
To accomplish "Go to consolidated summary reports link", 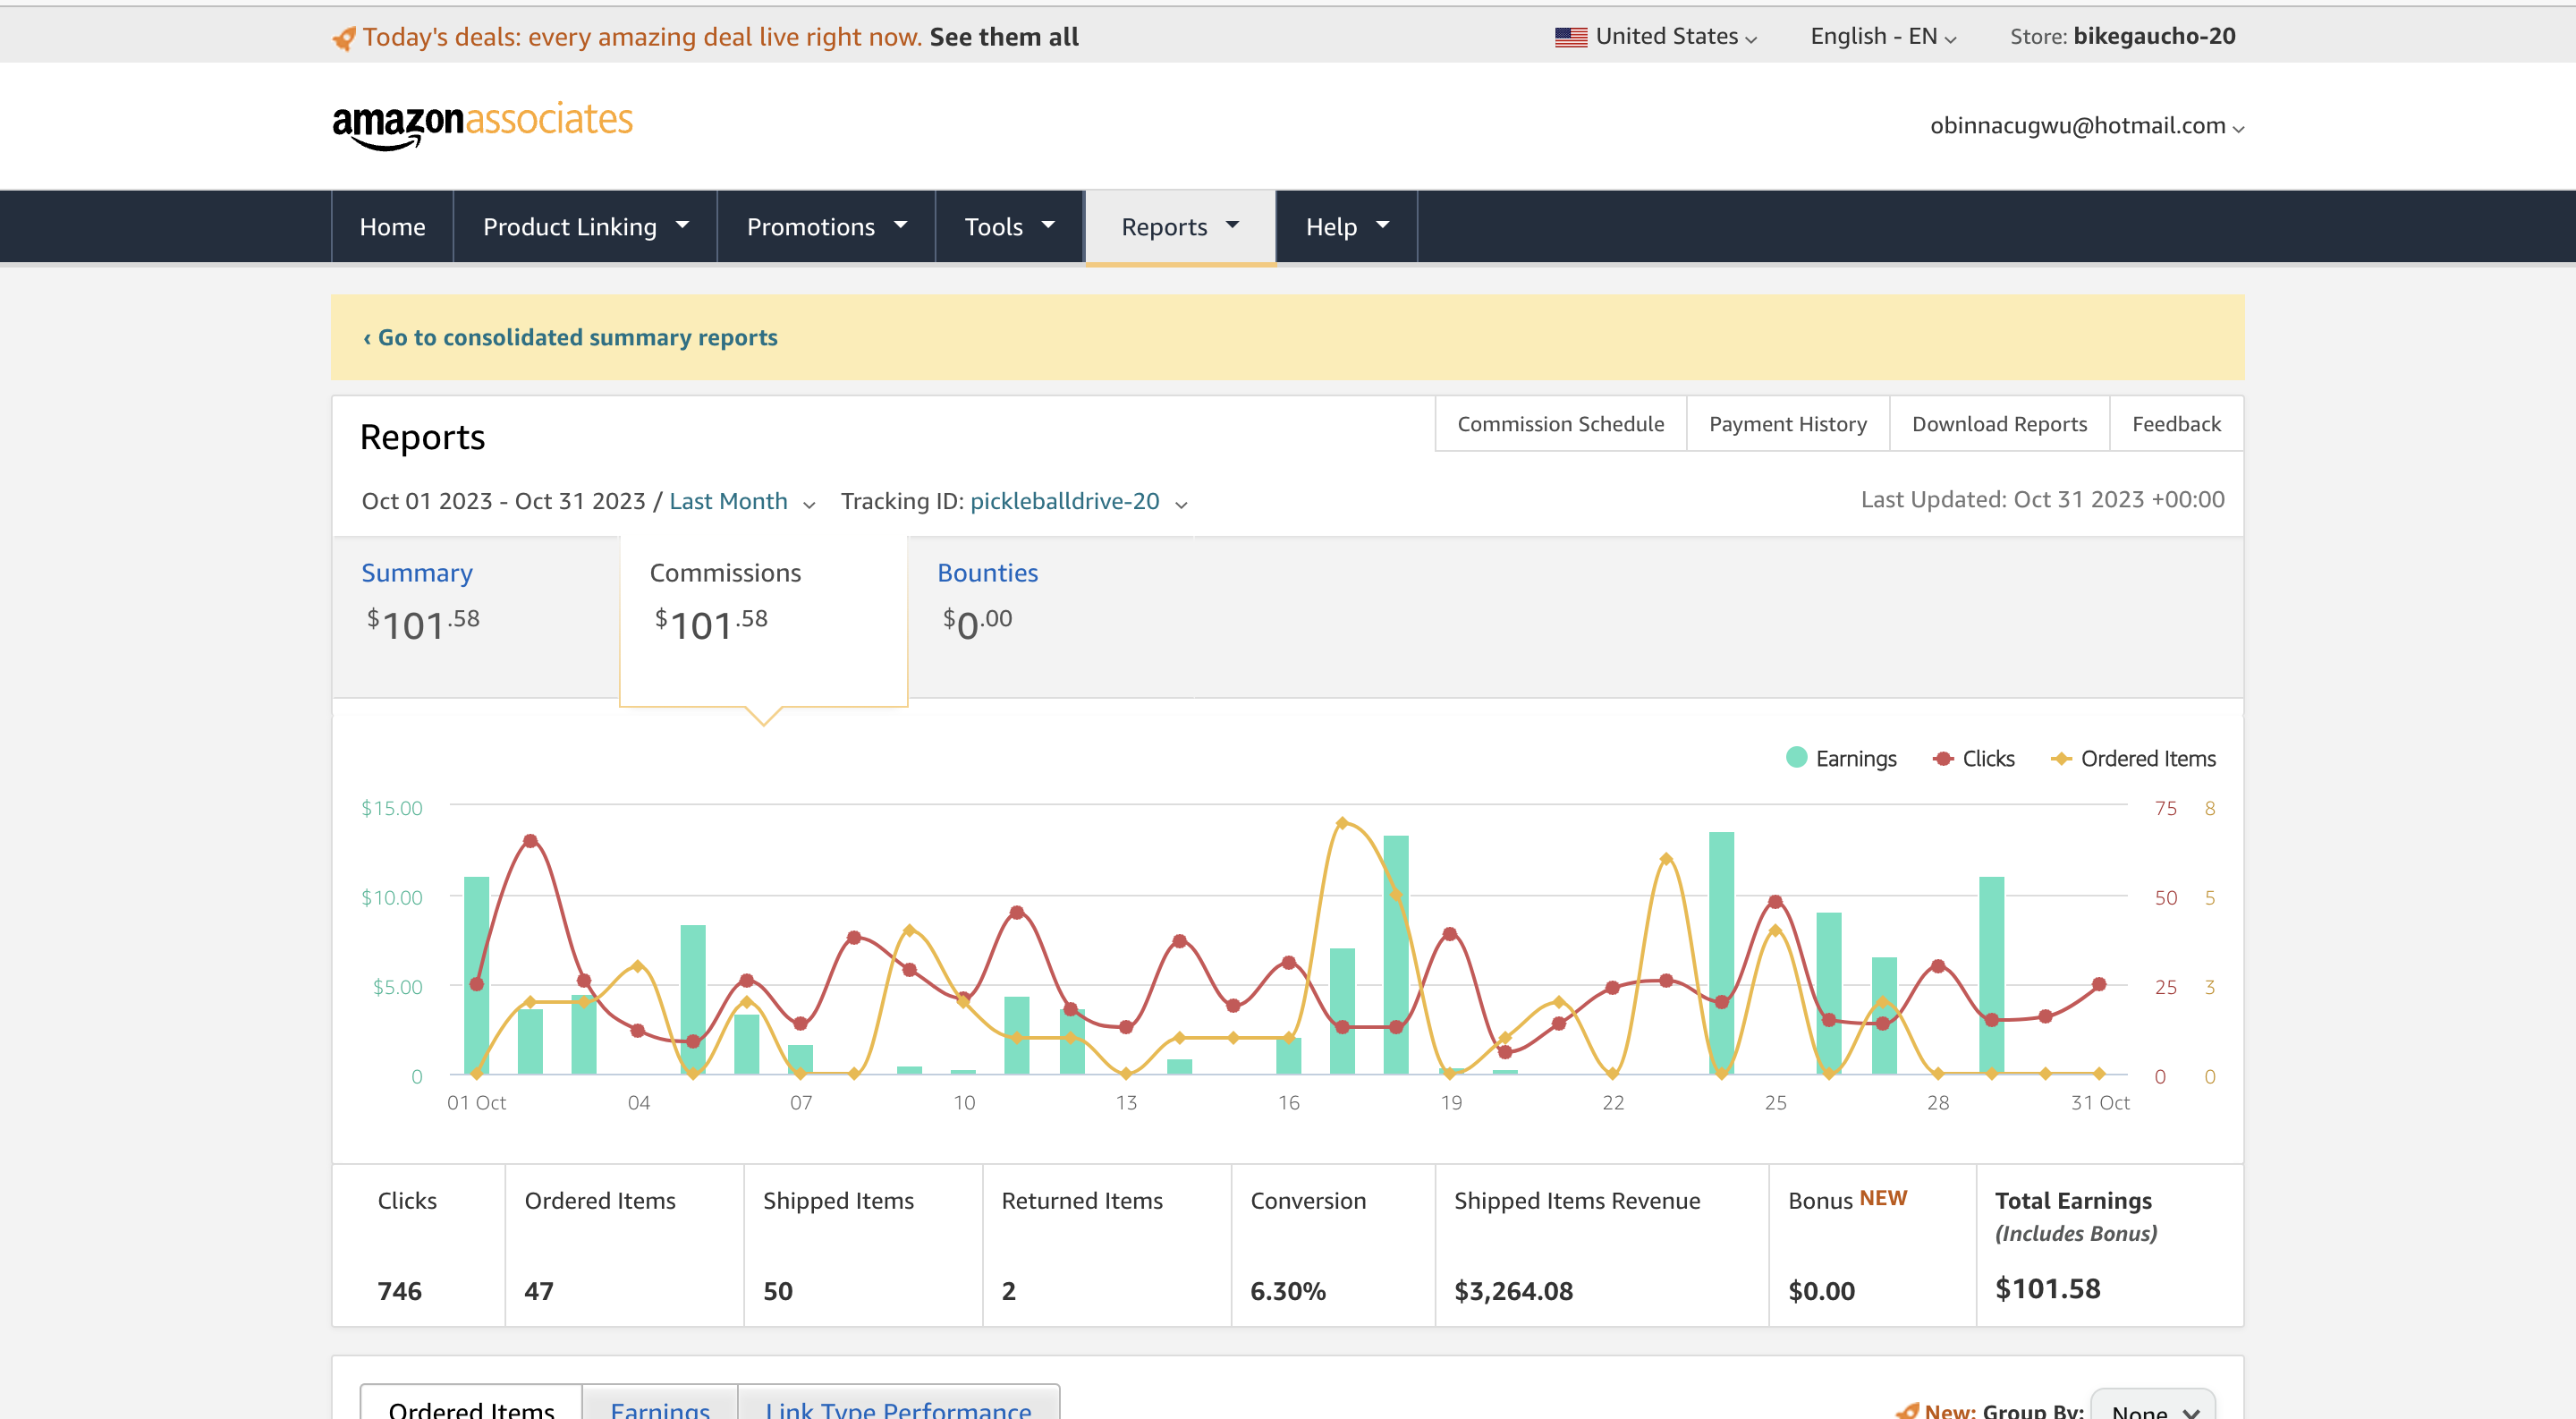I will (570, 337).
